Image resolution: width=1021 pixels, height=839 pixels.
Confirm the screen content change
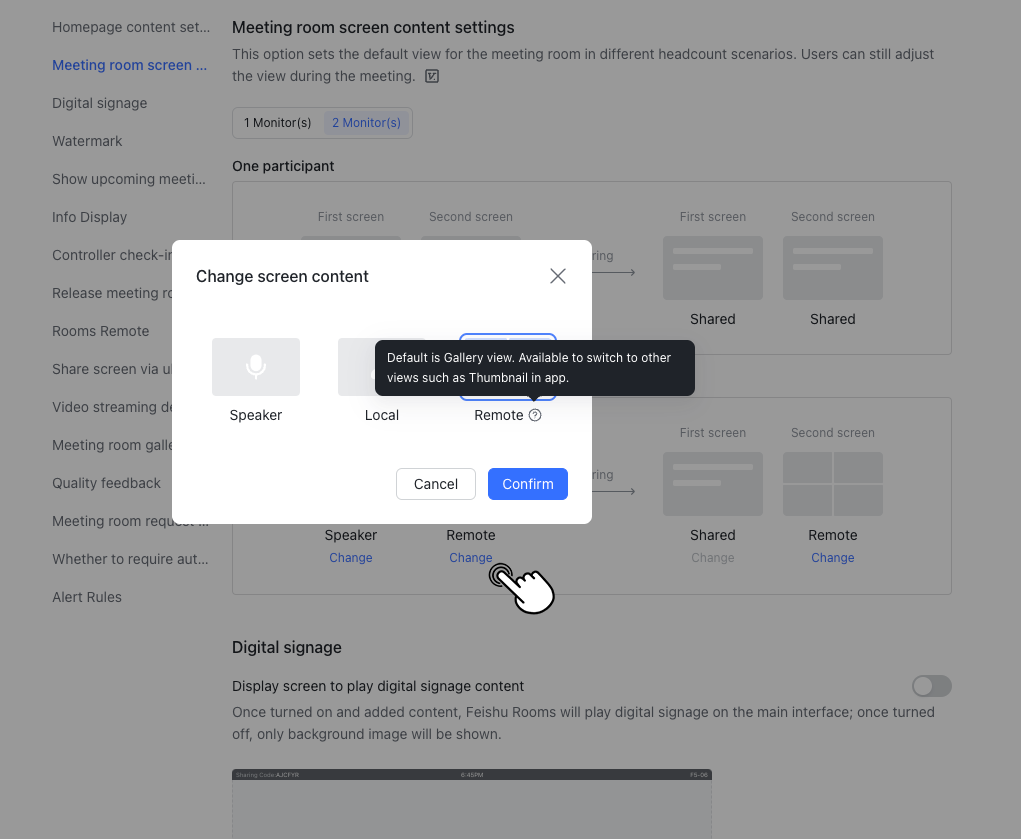click(527, 484)
